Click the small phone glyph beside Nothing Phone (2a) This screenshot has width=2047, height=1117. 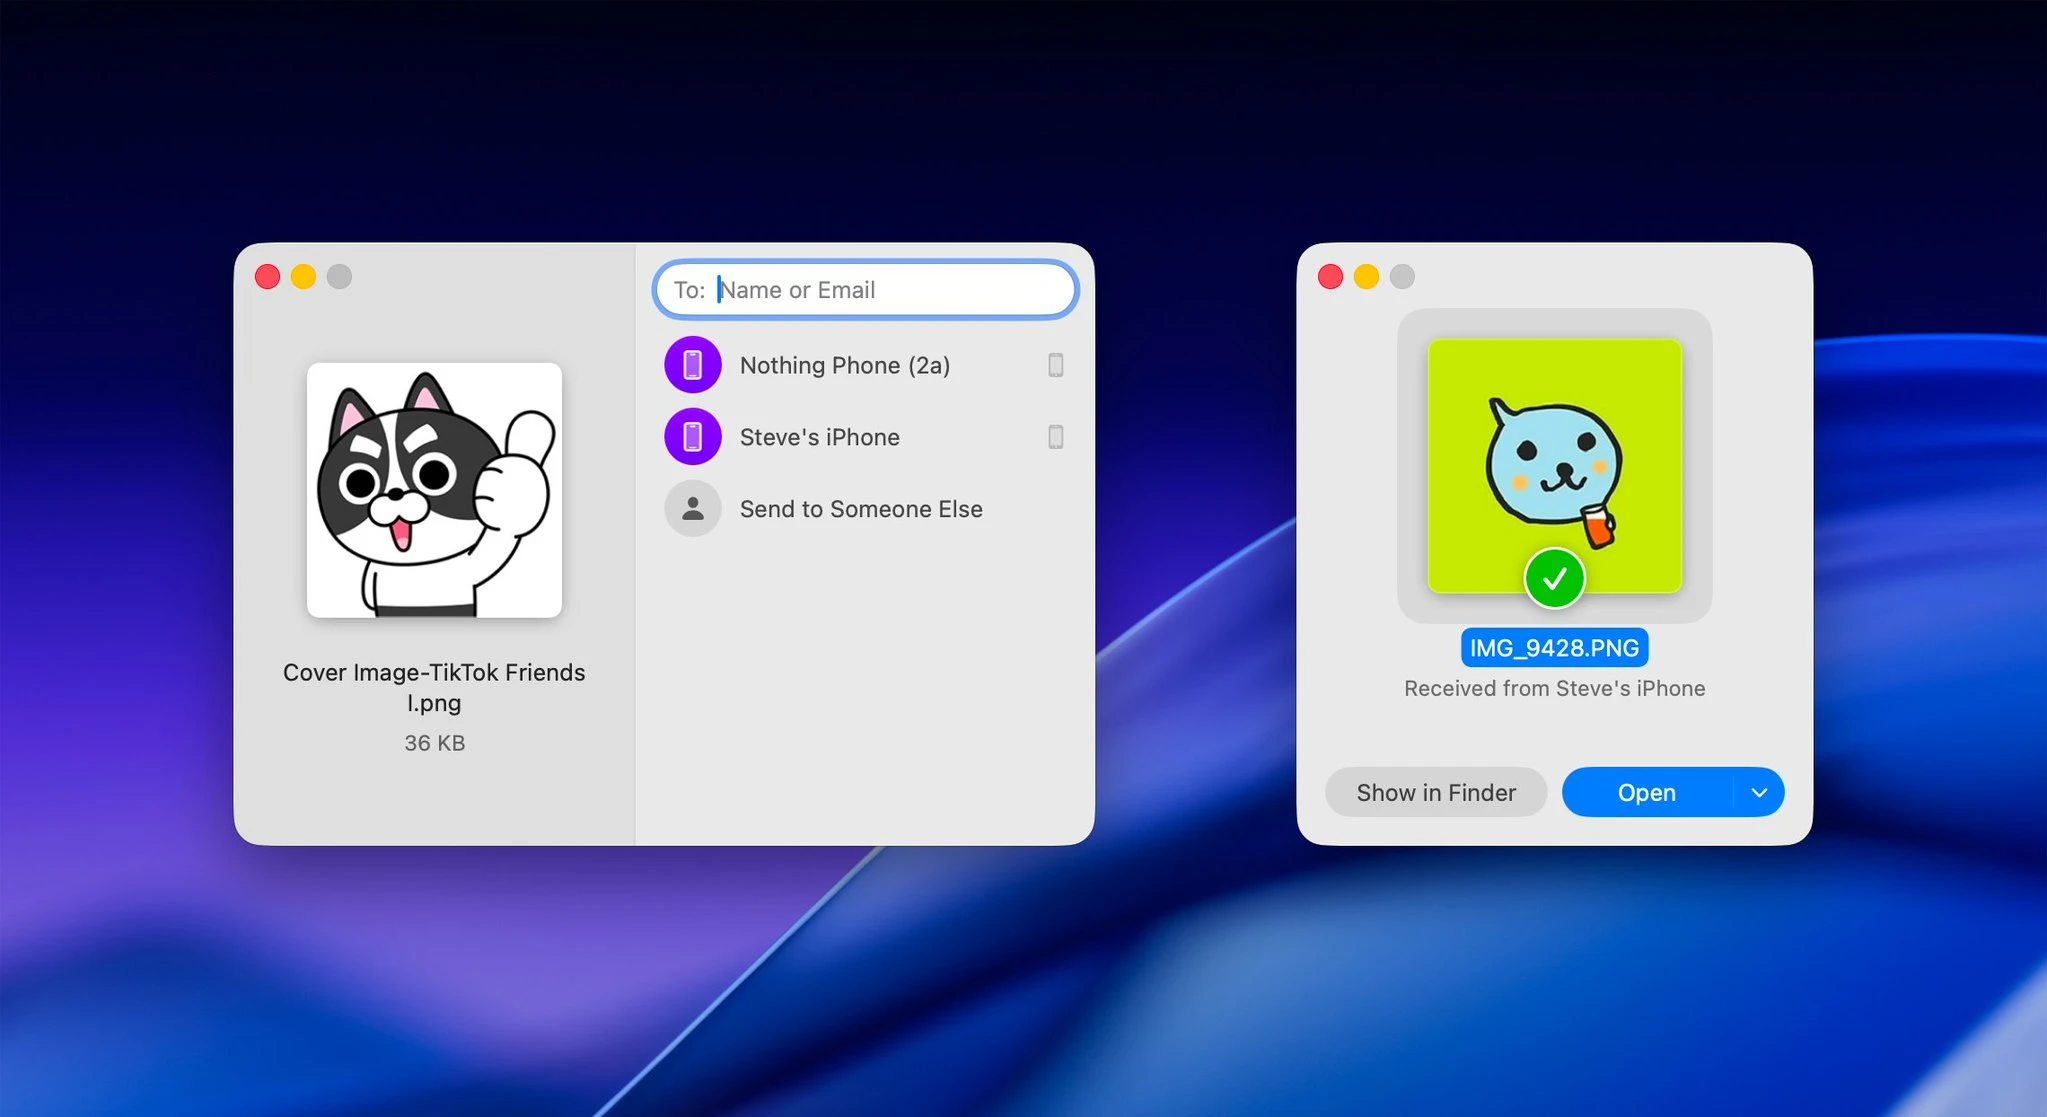(x=1055, y=365)
